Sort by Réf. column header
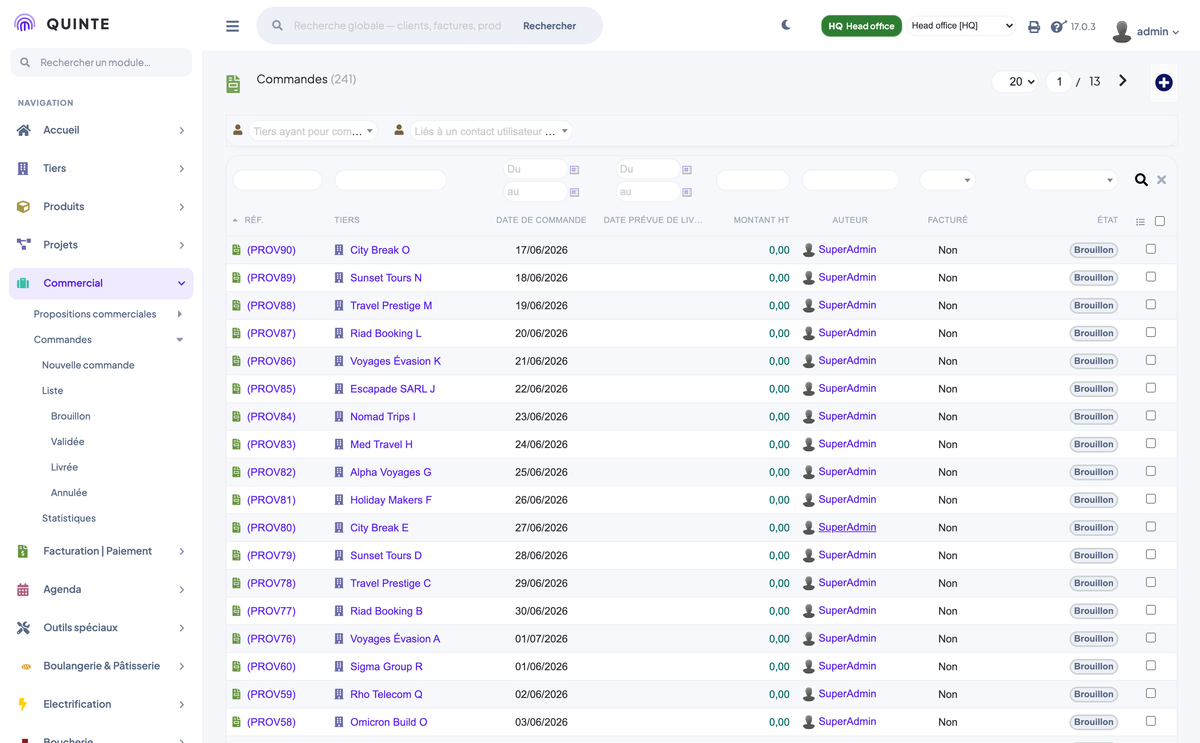Screen dimensions: 1200x743 [x=253, y=220]
